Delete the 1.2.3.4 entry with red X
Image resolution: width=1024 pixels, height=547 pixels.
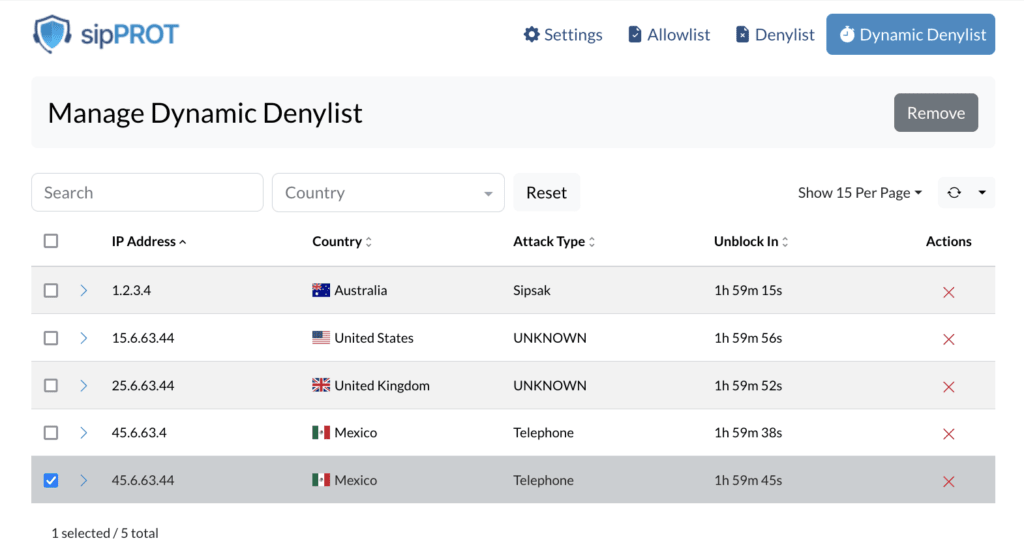point(949,292)
